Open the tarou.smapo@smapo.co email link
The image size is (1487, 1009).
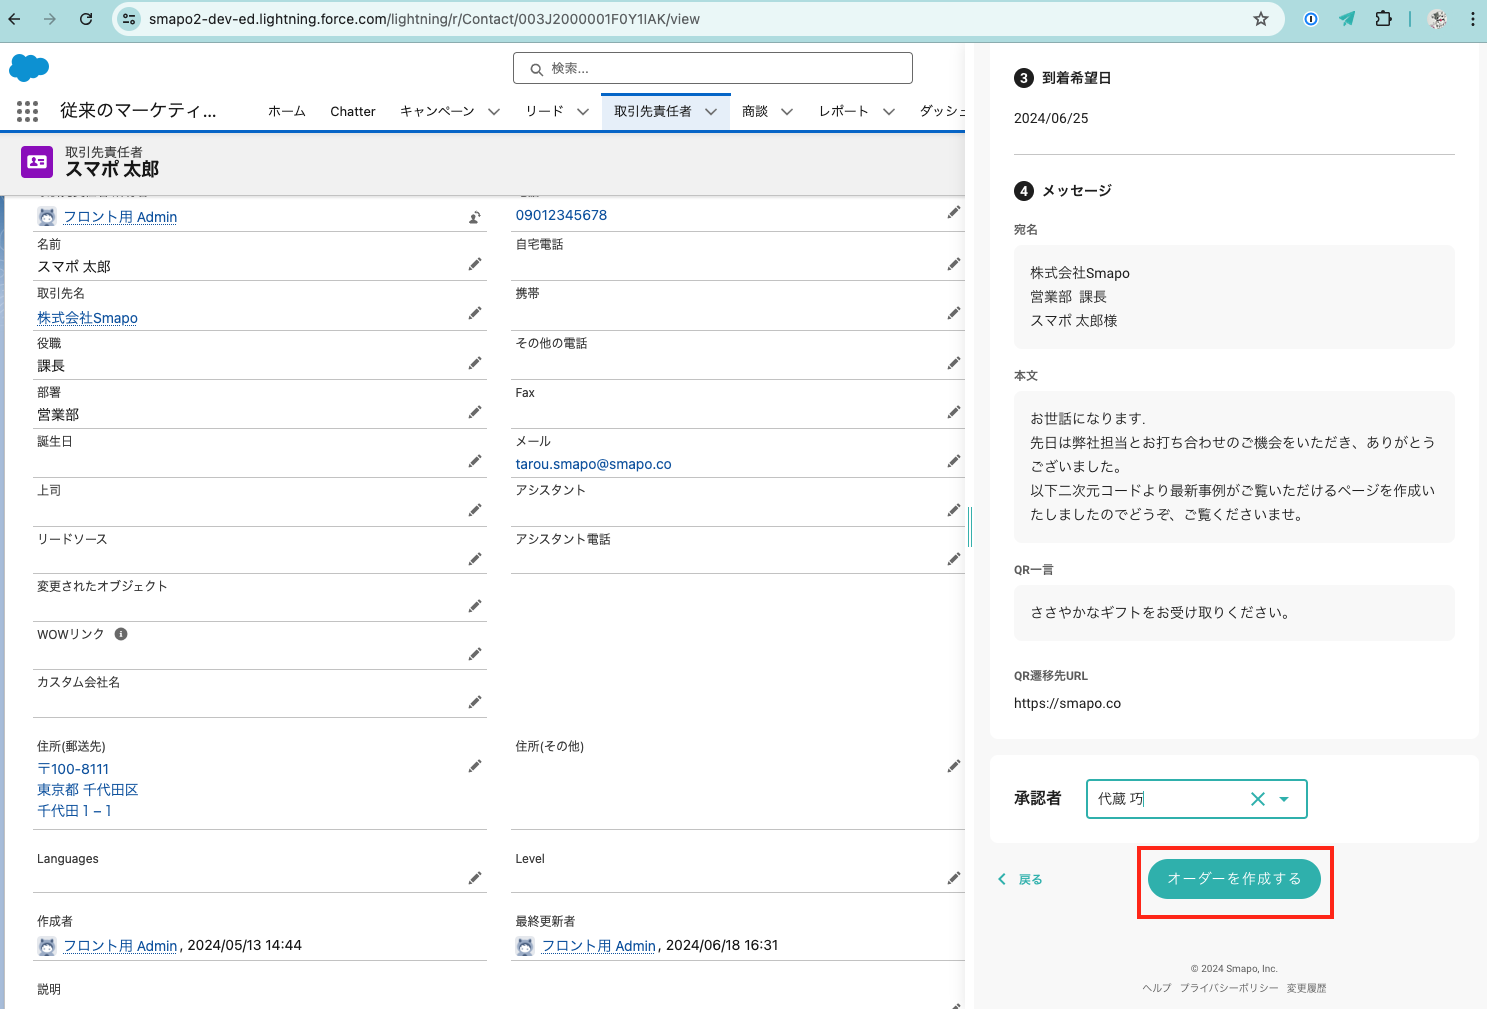[593, 464]
